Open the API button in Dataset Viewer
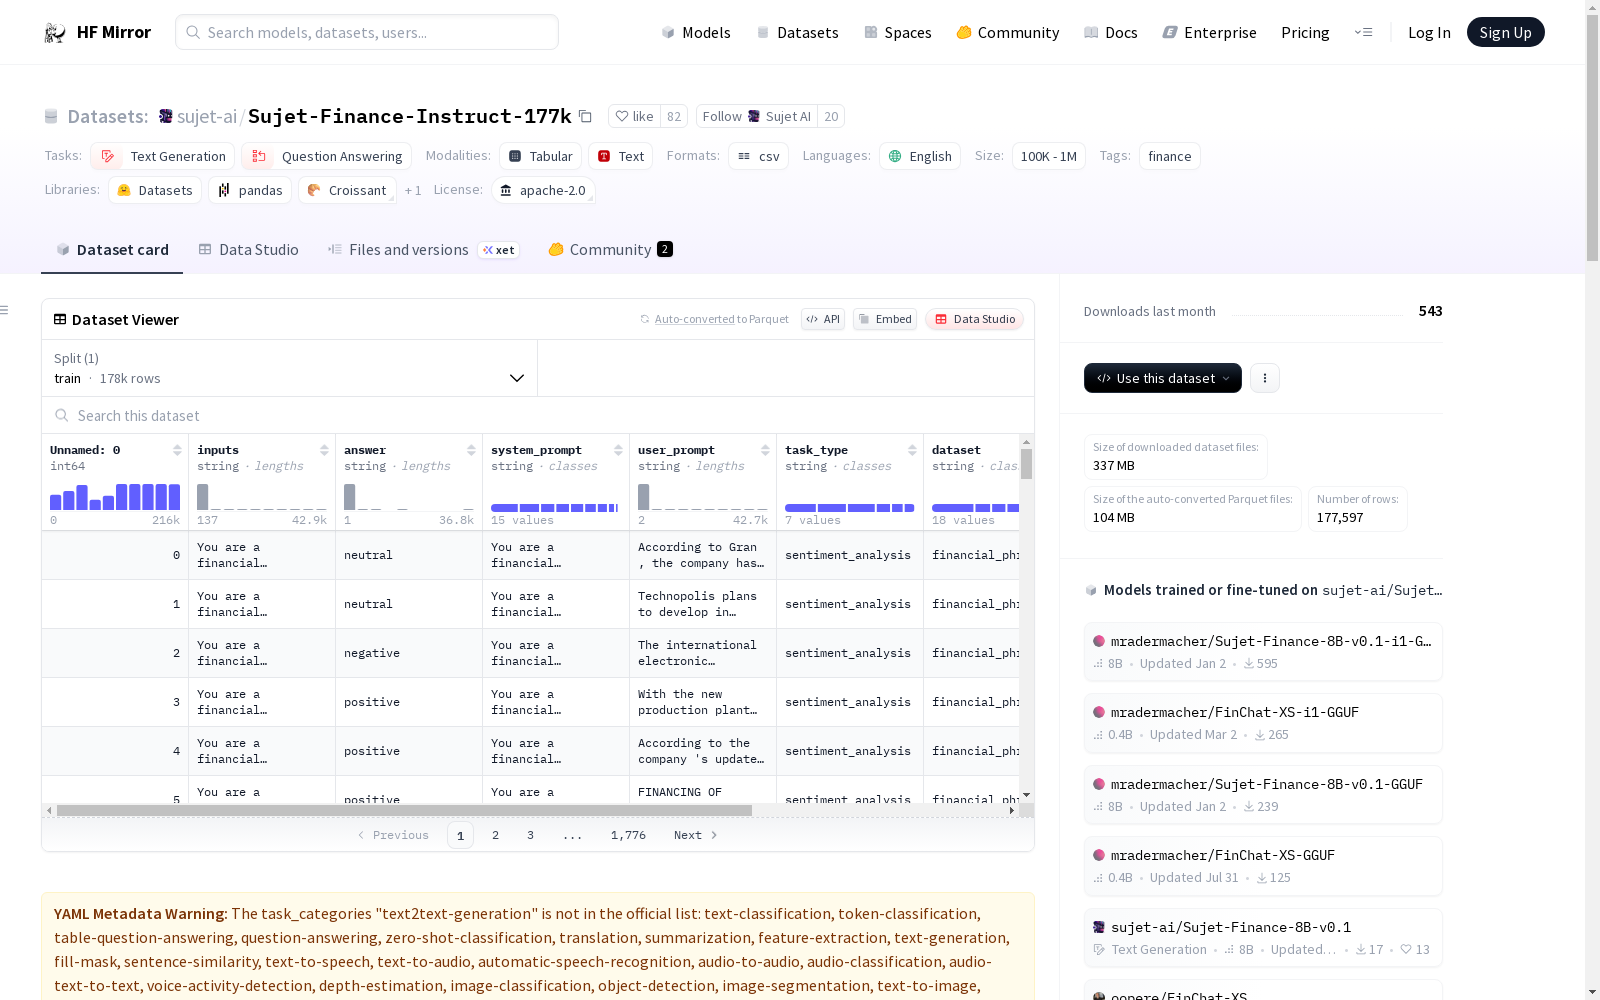The width and height of the screenshot is (1600, 1000). pos(823,319)
